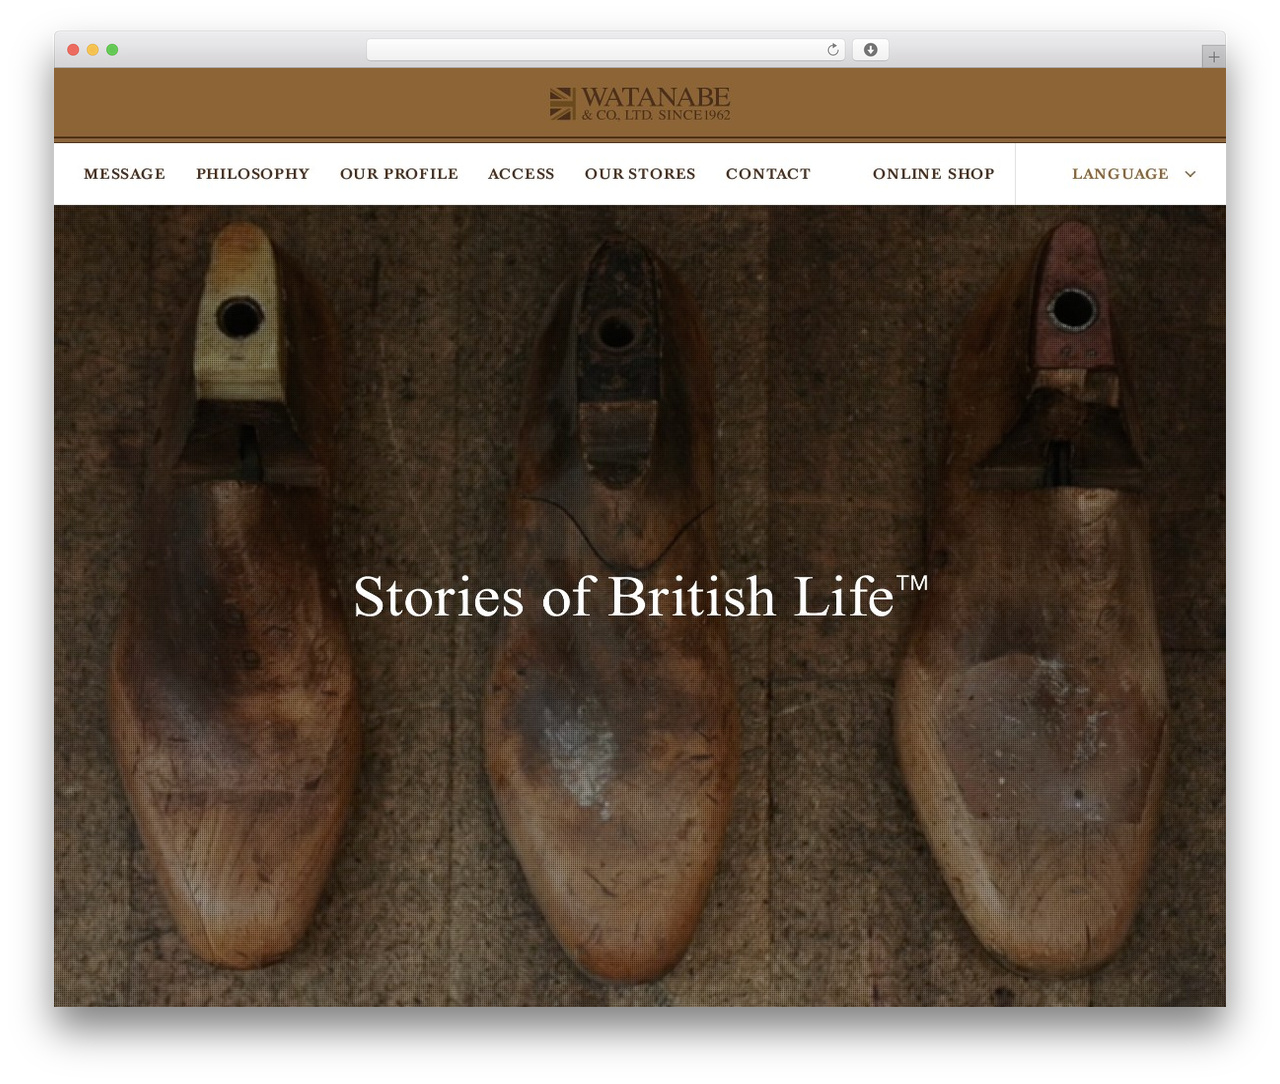Expand the Language dropdown chevron
Image resolution: width=1280 pixels, height=1084 pixels.
click(1190, 174)
